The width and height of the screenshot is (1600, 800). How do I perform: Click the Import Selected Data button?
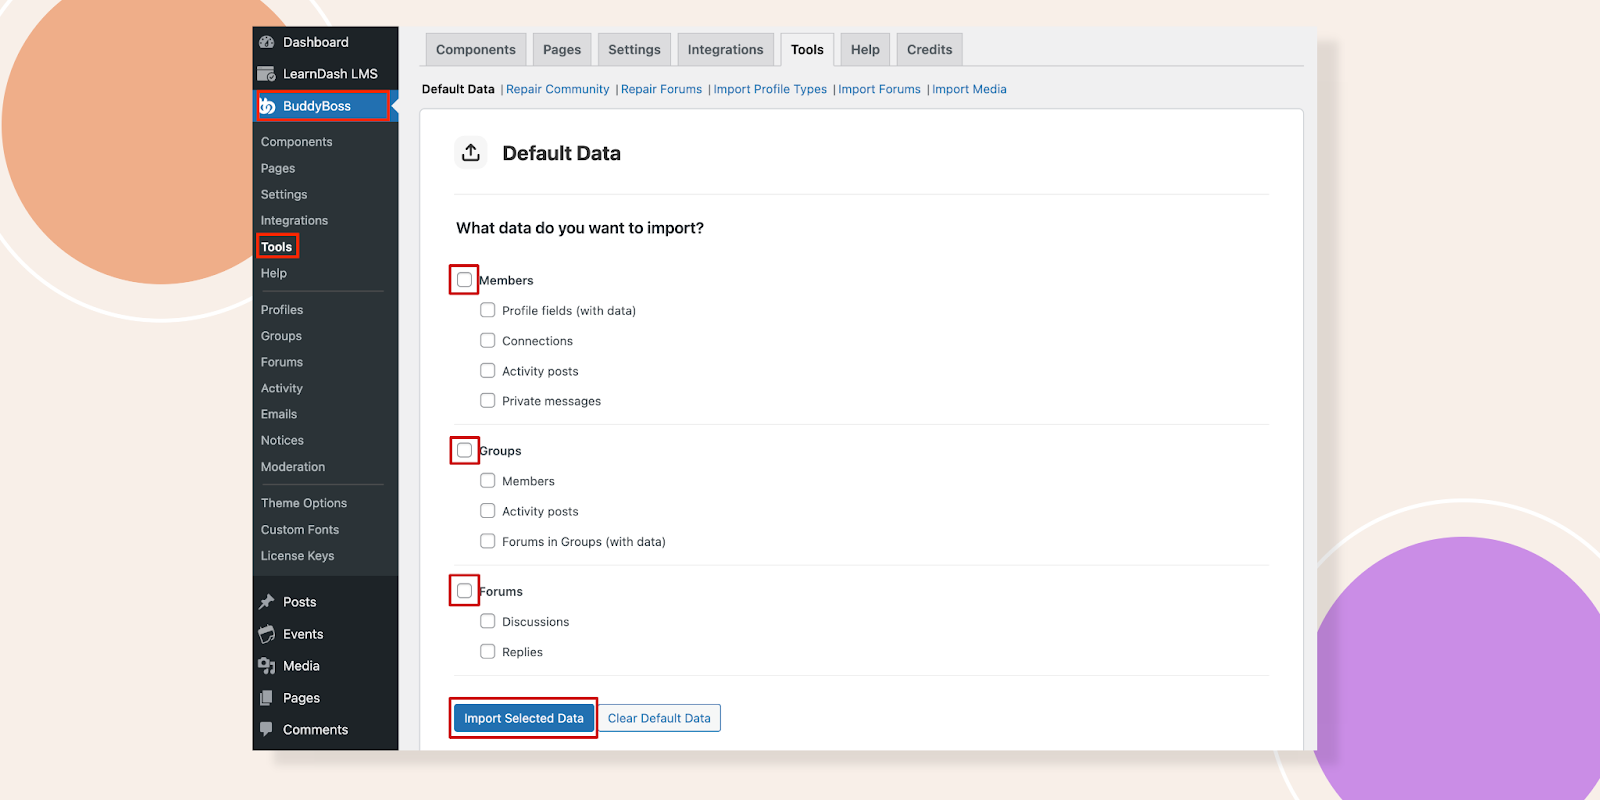coord(524,718)
